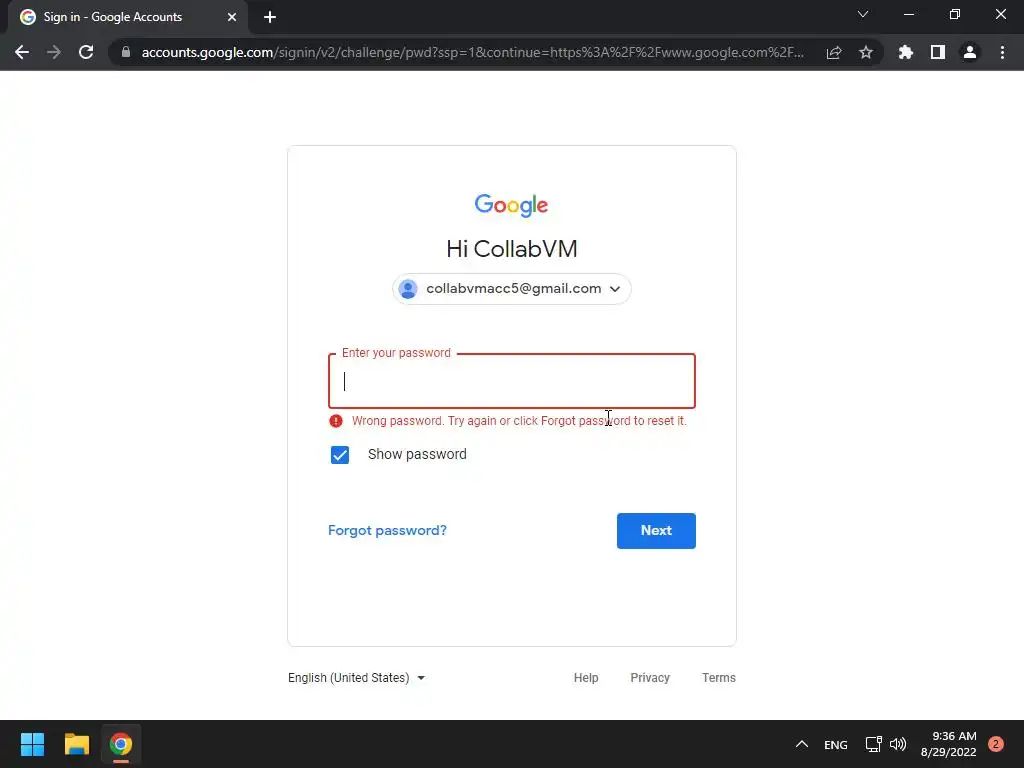
Task: Restore down the Chrome window
Action: point(955,14)
